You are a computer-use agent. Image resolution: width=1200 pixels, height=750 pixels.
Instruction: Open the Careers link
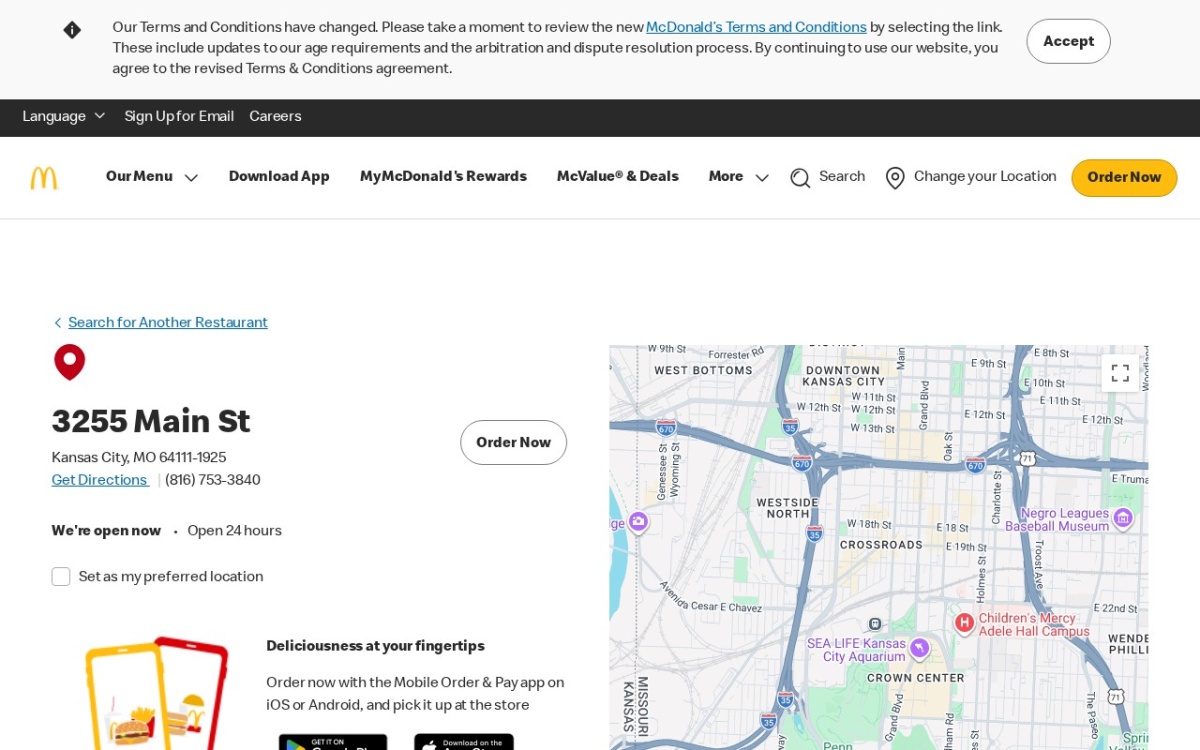point(275,117)
